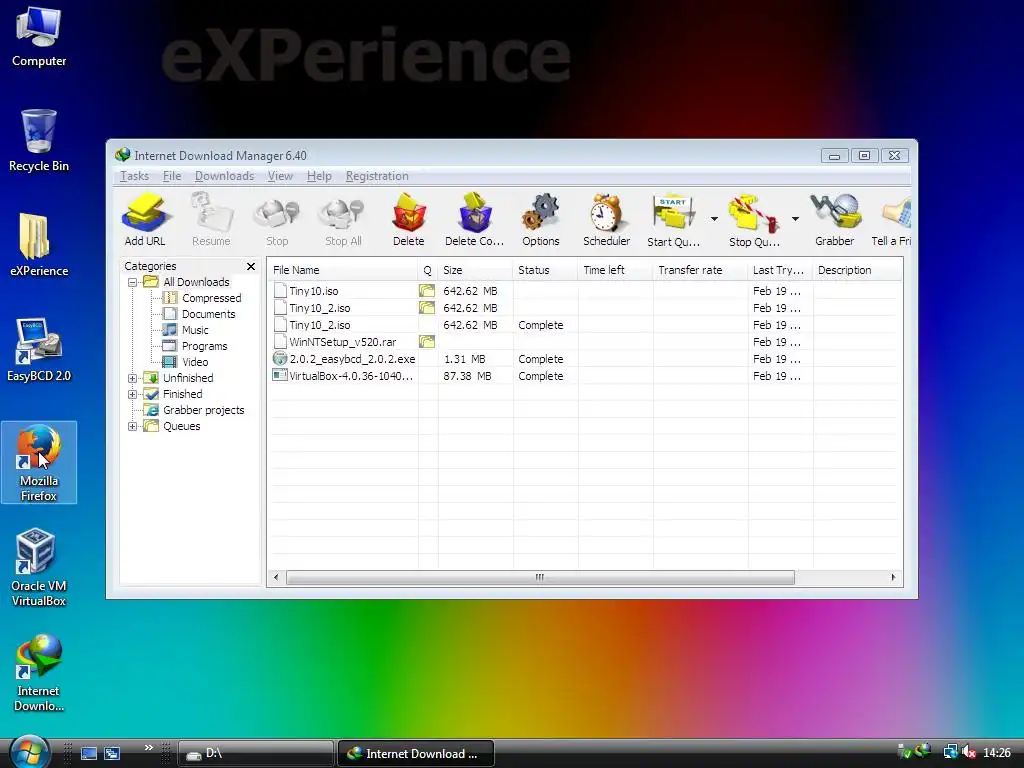Viewport: 1024px width, 768px height.
Task: Expand the Finished category node
Action: 133,394
